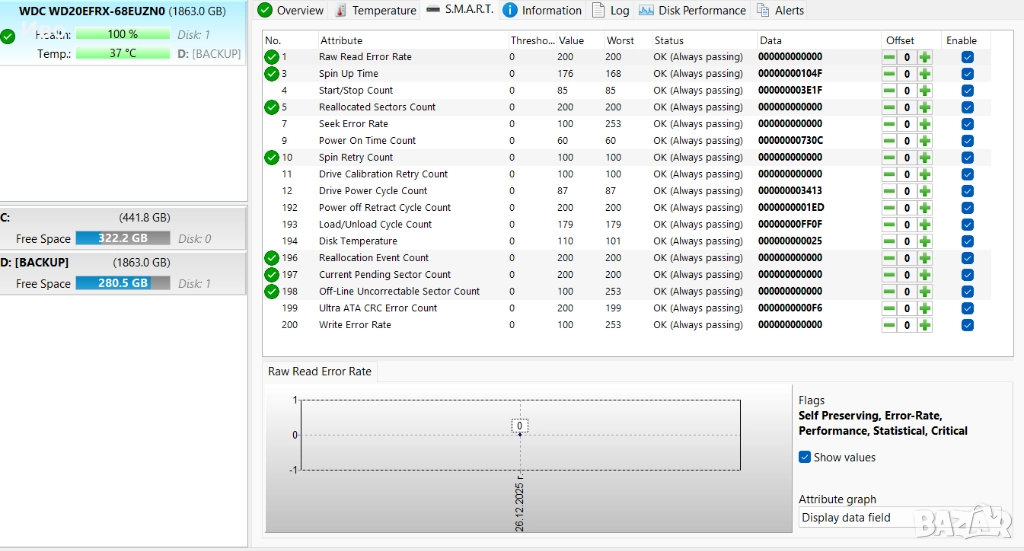Click green minus icon for Spin Up Time
Screen dimensions: 1024x551
pyautogui.click(x=889, y=74)
